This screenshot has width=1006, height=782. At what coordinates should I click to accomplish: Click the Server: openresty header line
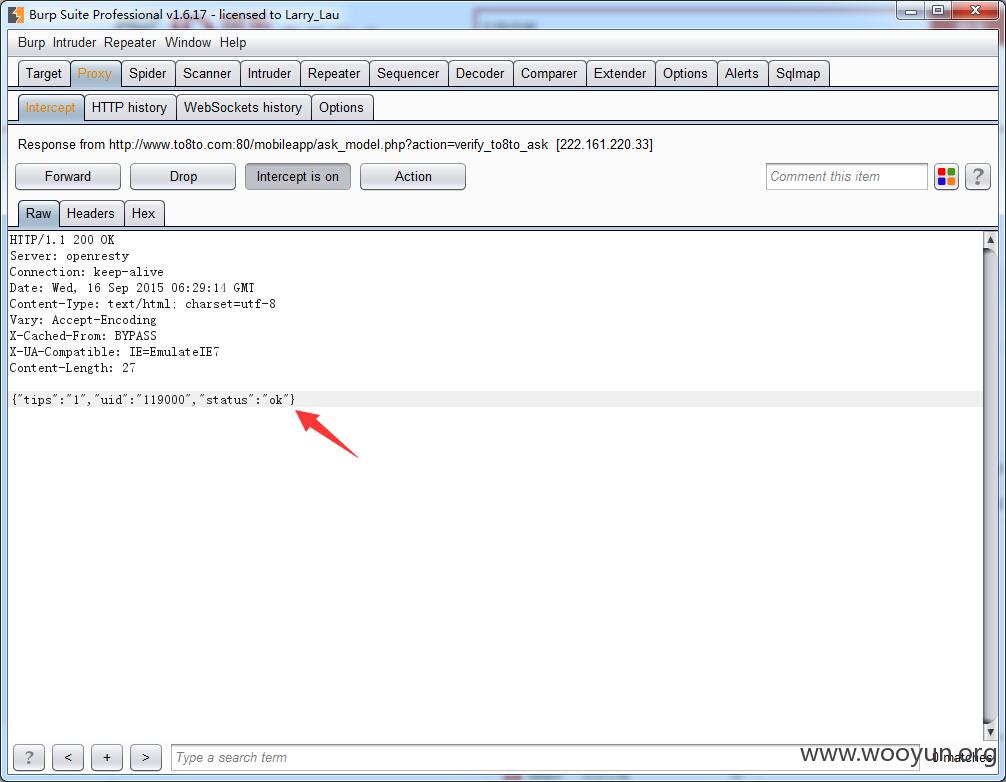tap(69, 256)
